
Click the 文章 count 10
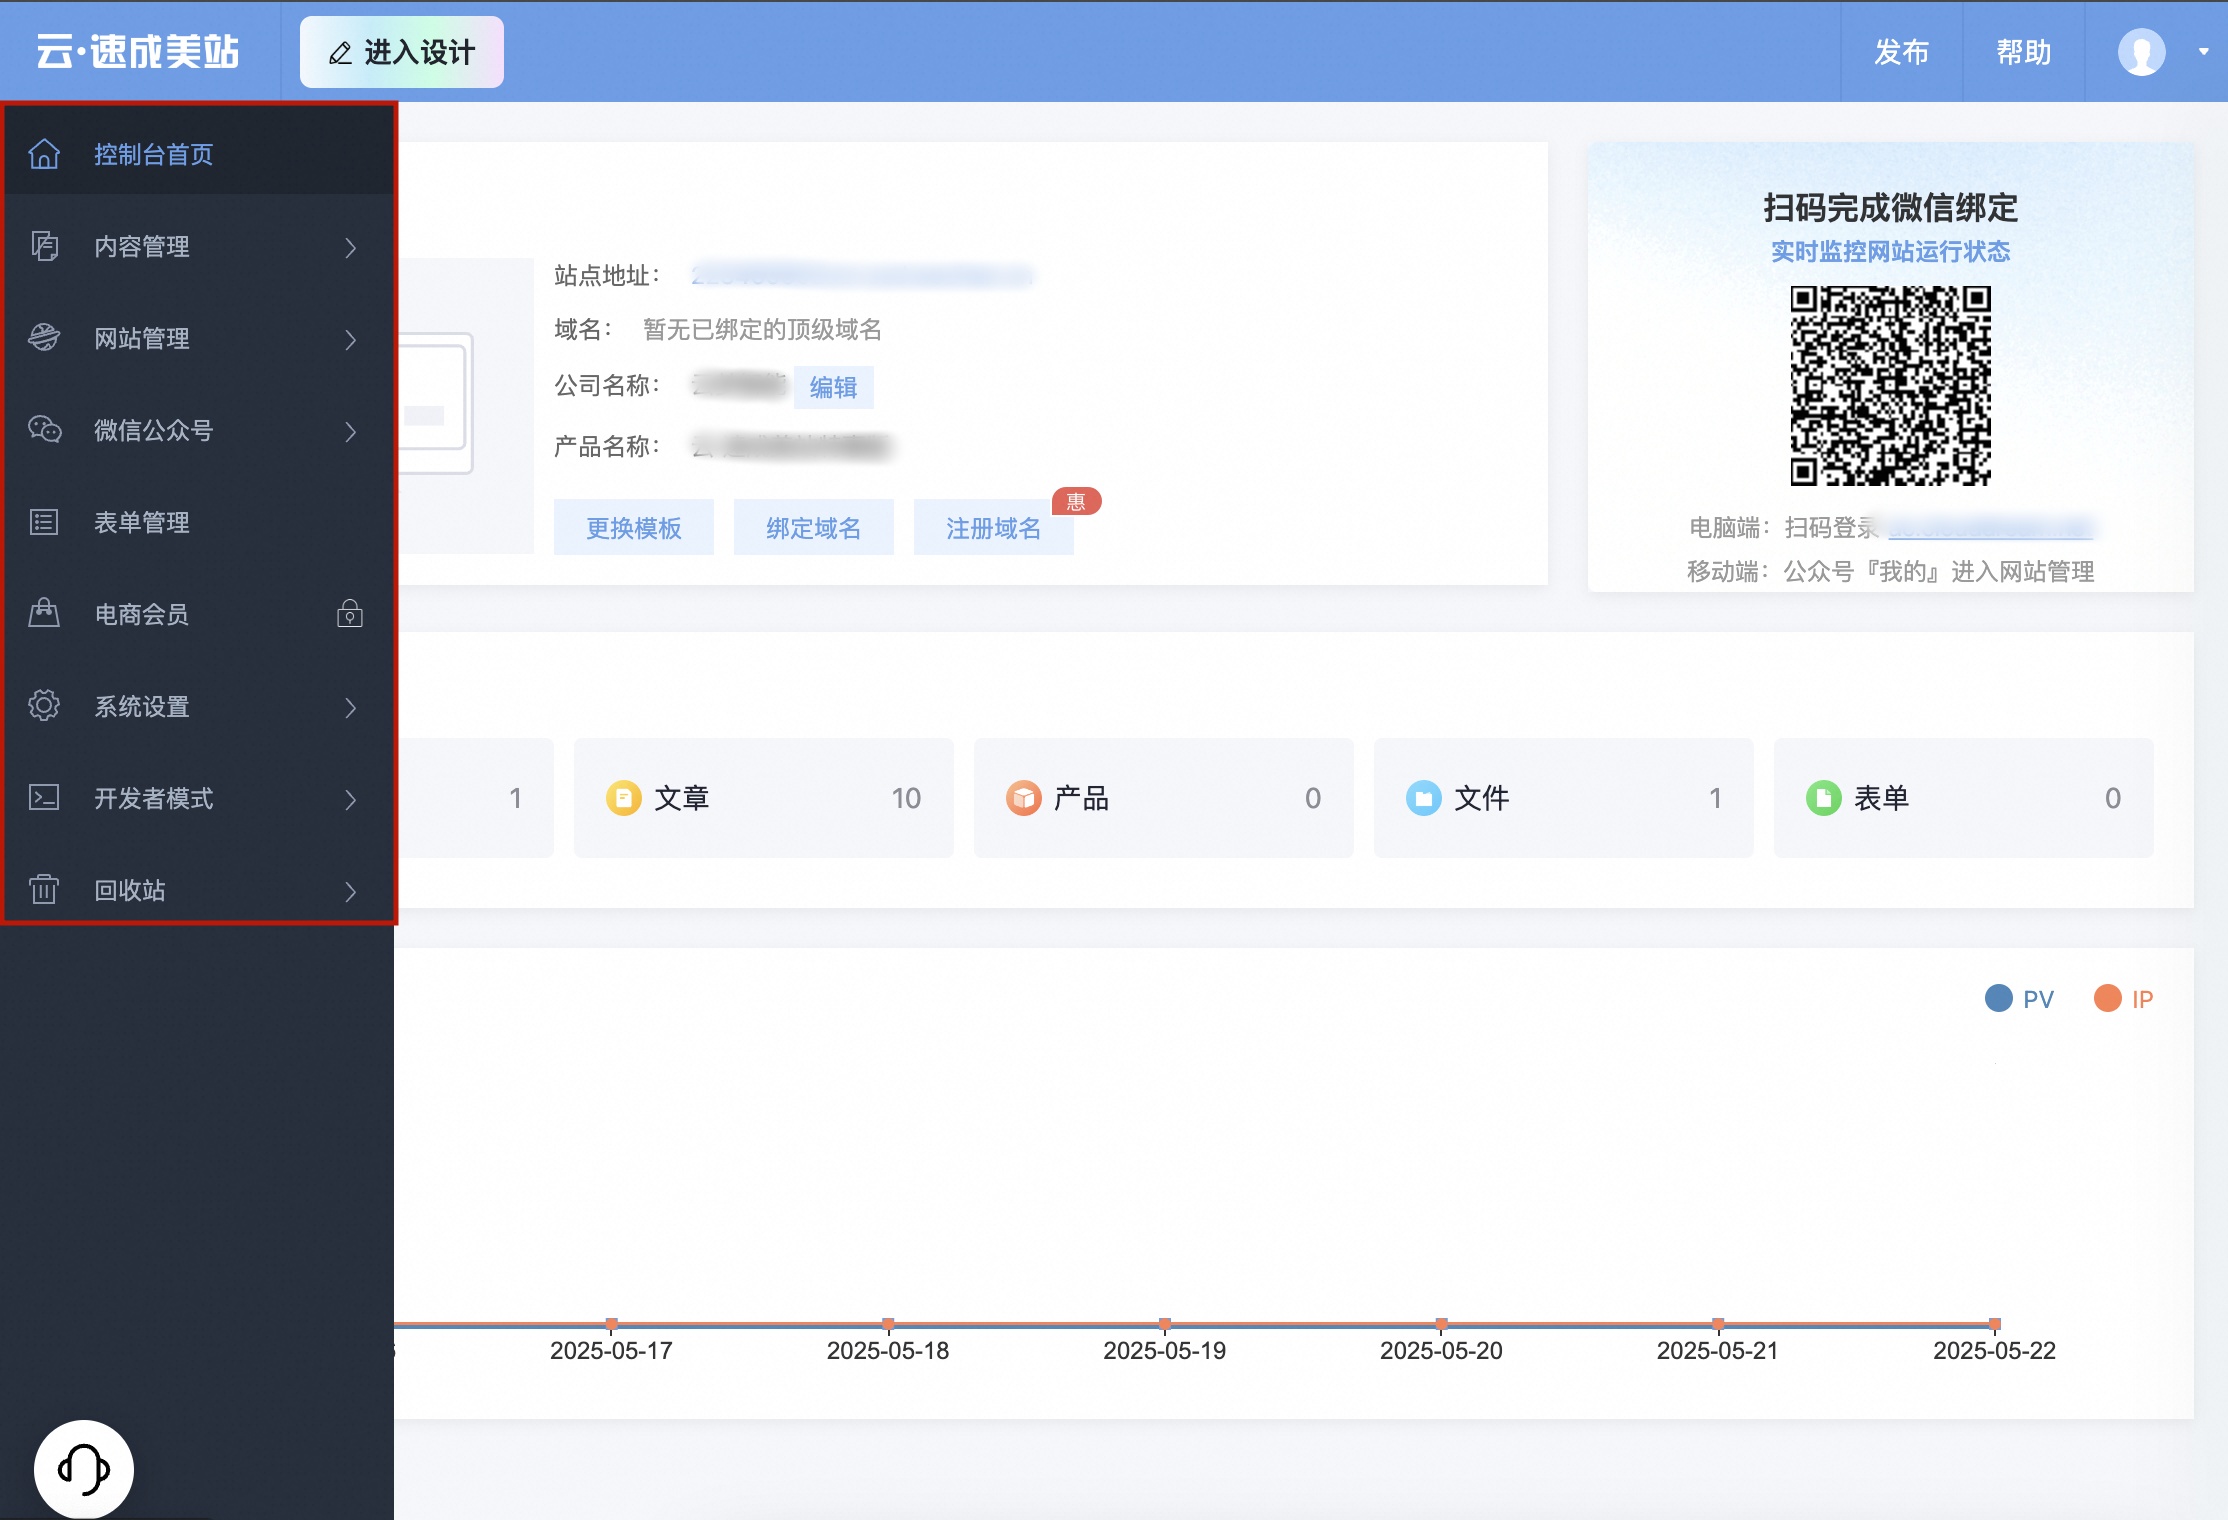click(906, 798)
